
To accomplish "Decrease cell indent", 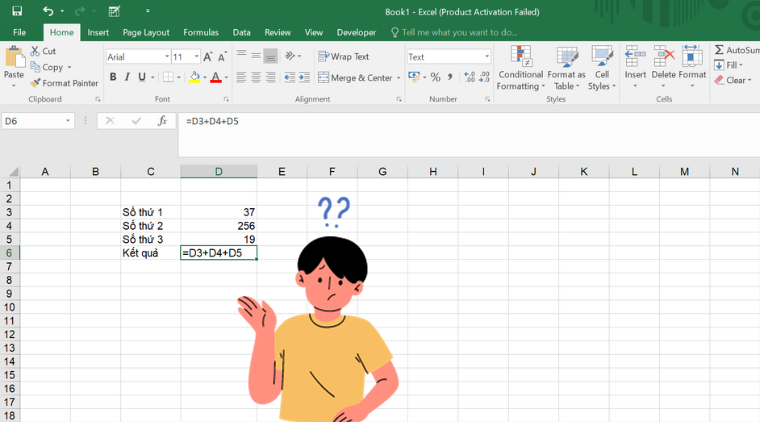I will click(290, 77).
